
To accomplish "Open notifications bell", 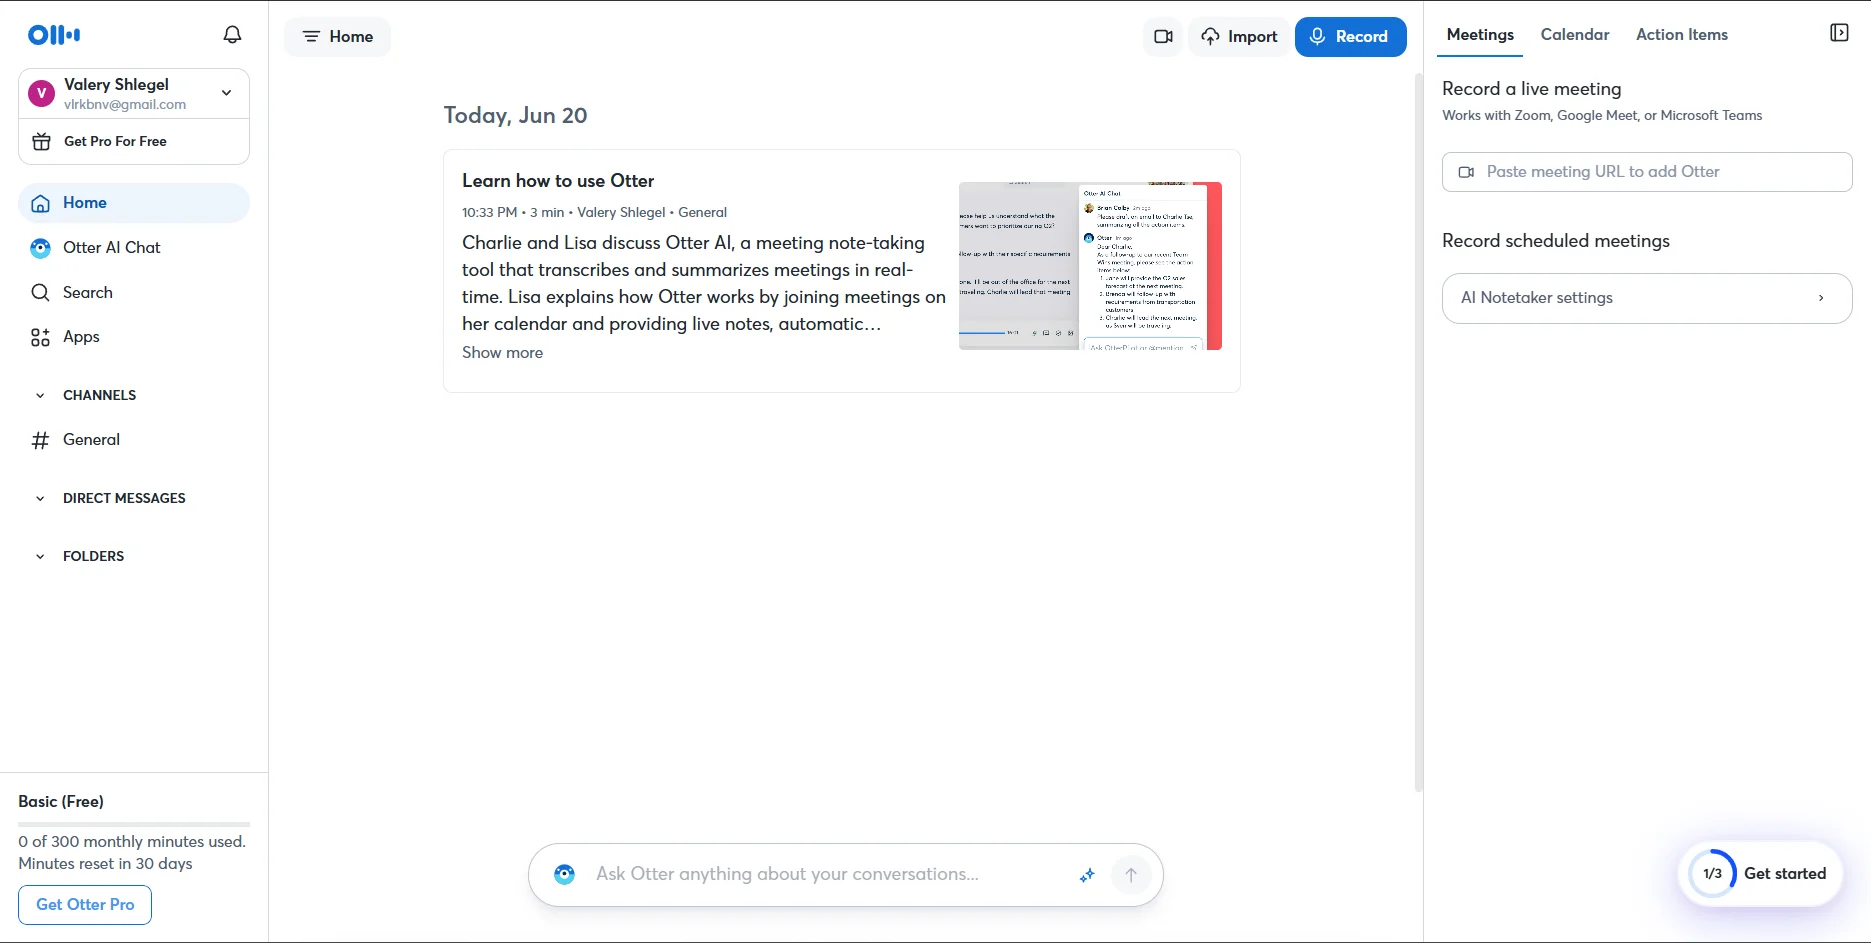I will (232, 35).
